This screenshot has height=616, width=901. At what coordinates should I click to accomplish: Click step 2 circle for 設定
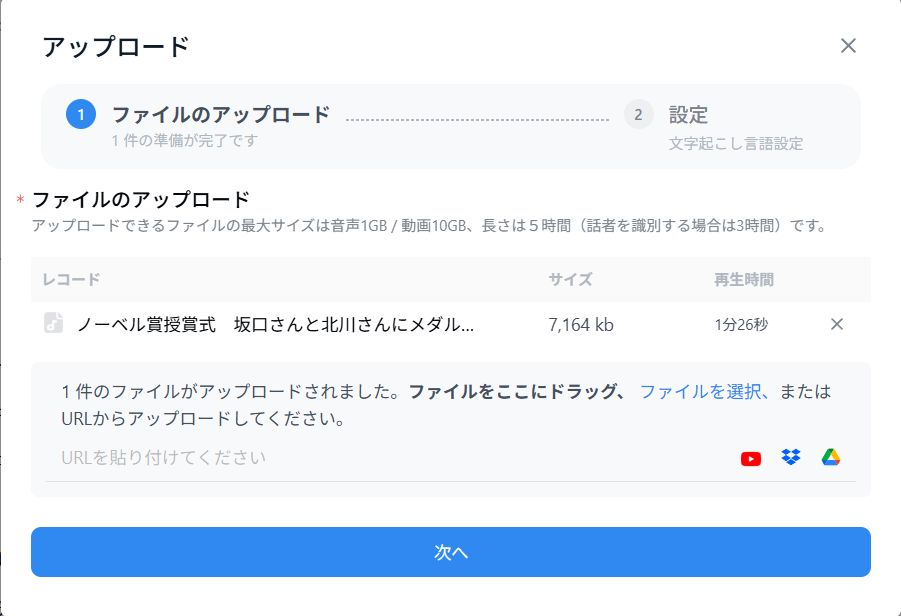[637, 113]
